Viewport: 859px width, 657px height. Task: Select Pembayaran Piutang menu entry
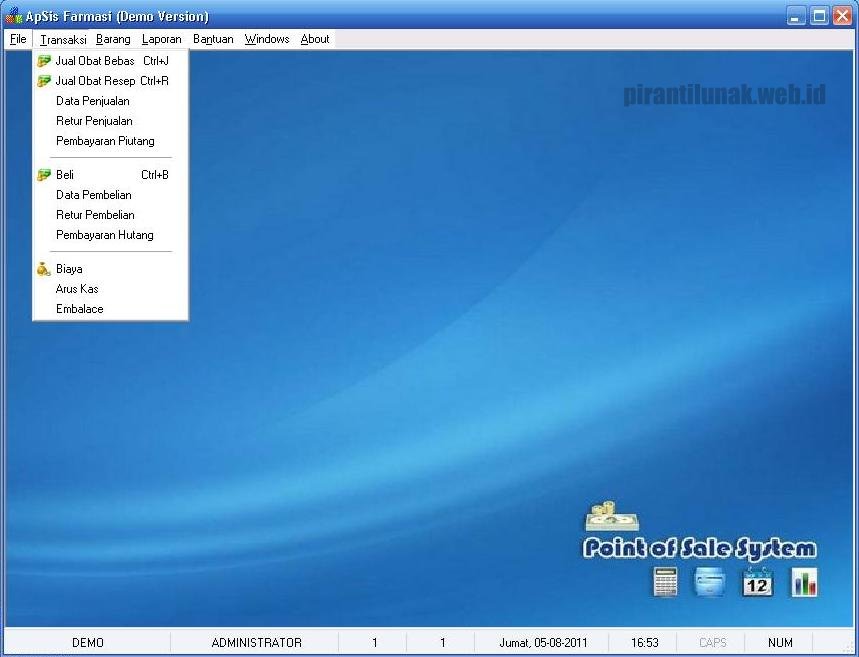[x=111, y=141]
